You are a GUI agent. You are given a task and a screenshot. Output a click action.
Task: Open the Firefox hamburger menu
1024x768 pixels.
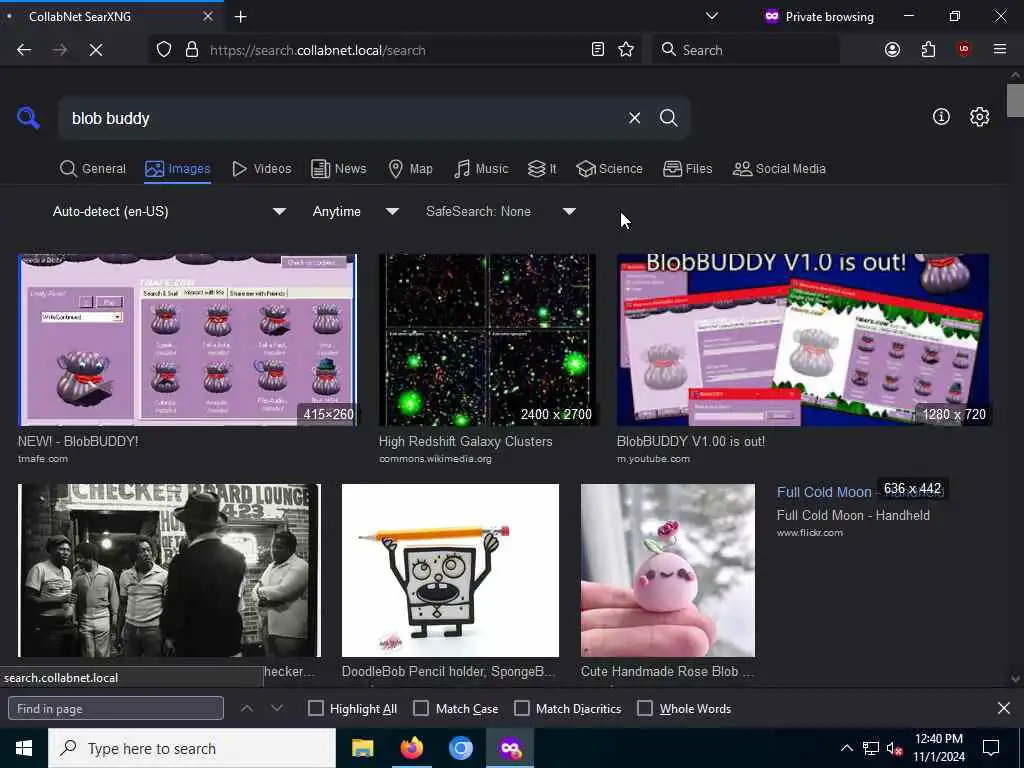pyautogui.click(x=1000, y=50)
